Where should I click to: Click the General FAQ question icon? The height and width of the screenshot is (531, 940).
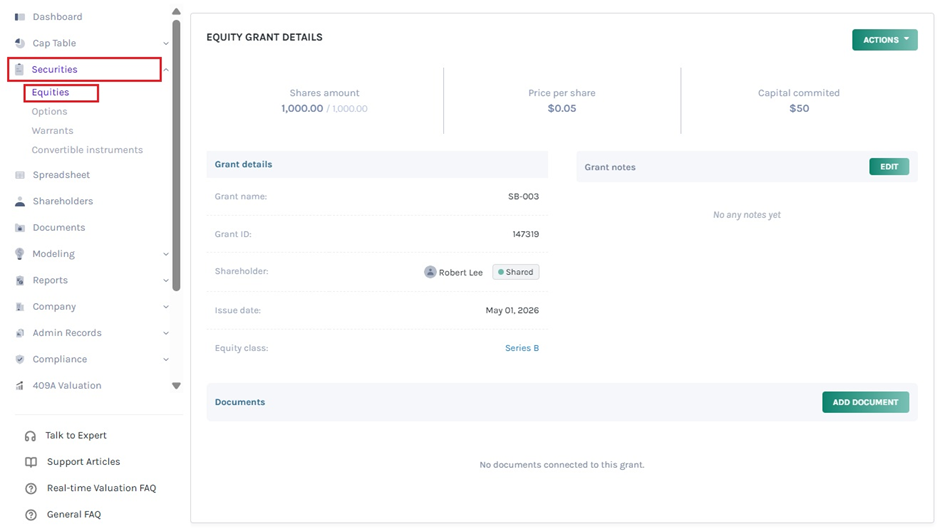coord(31,515)
